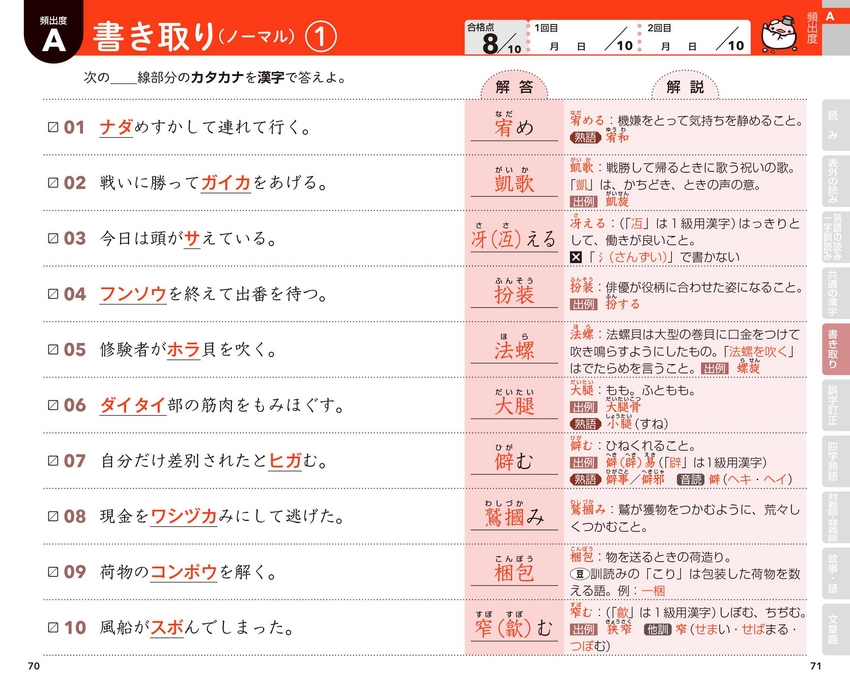Tick the checkbox for question 09
The height and width of the screenshot is (687, 850).
(x=53, y=572)
